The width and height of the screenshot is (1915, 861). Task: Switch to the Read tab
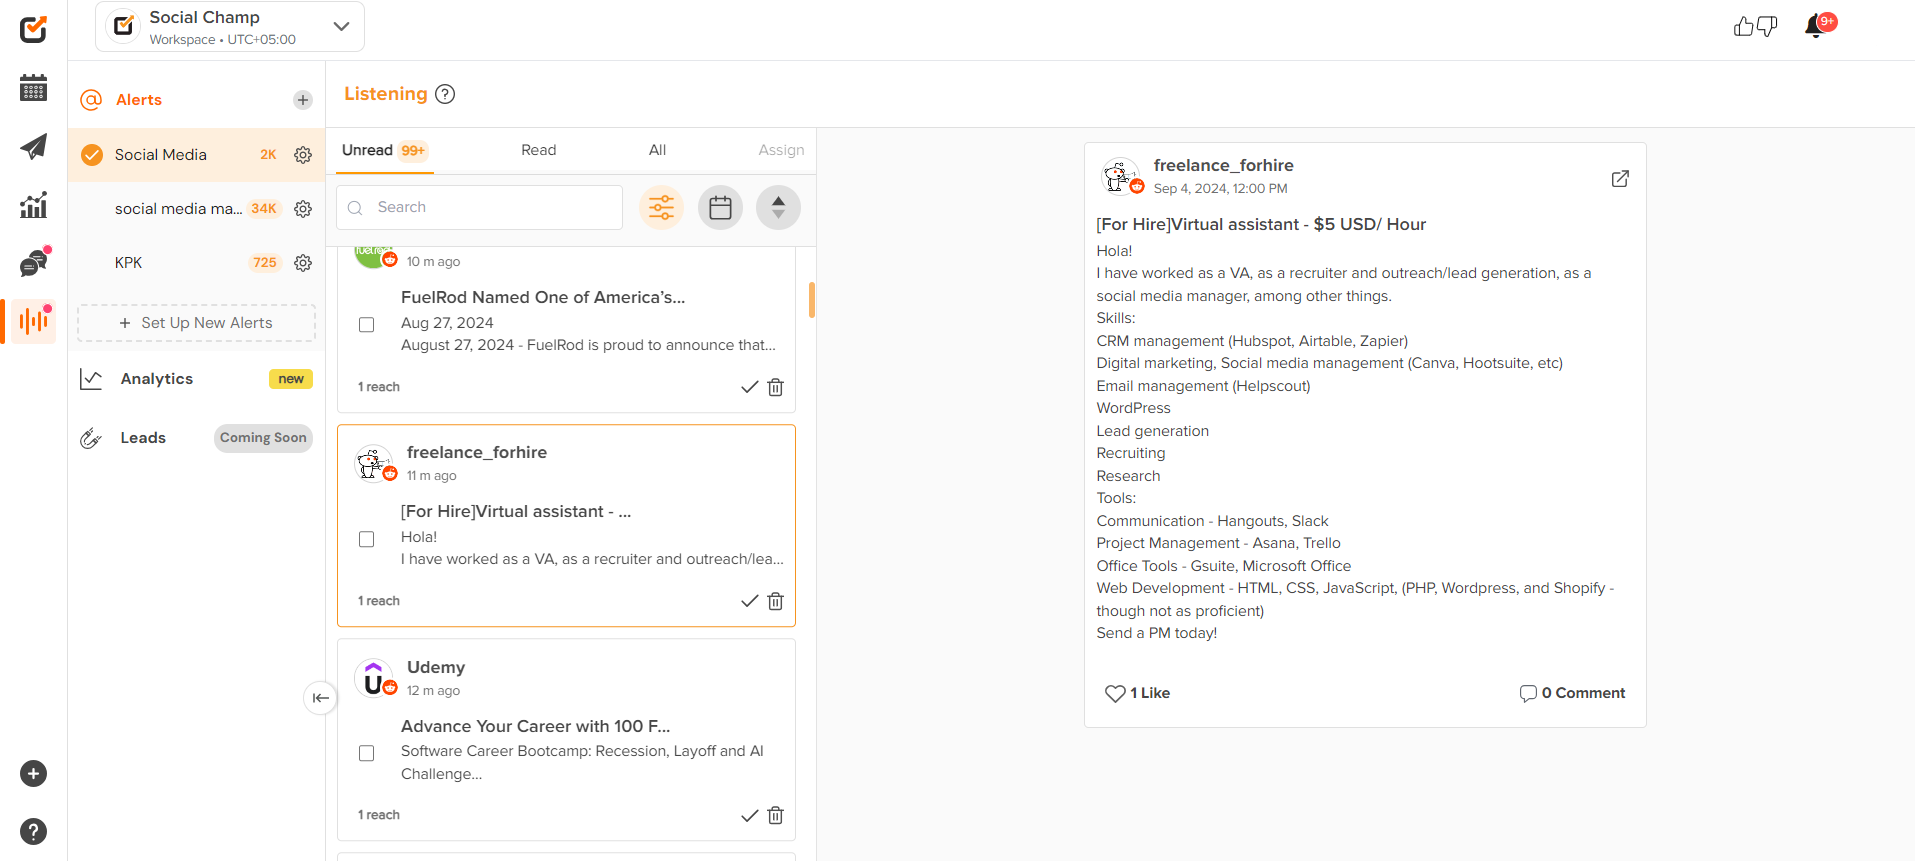pos(538,150)
